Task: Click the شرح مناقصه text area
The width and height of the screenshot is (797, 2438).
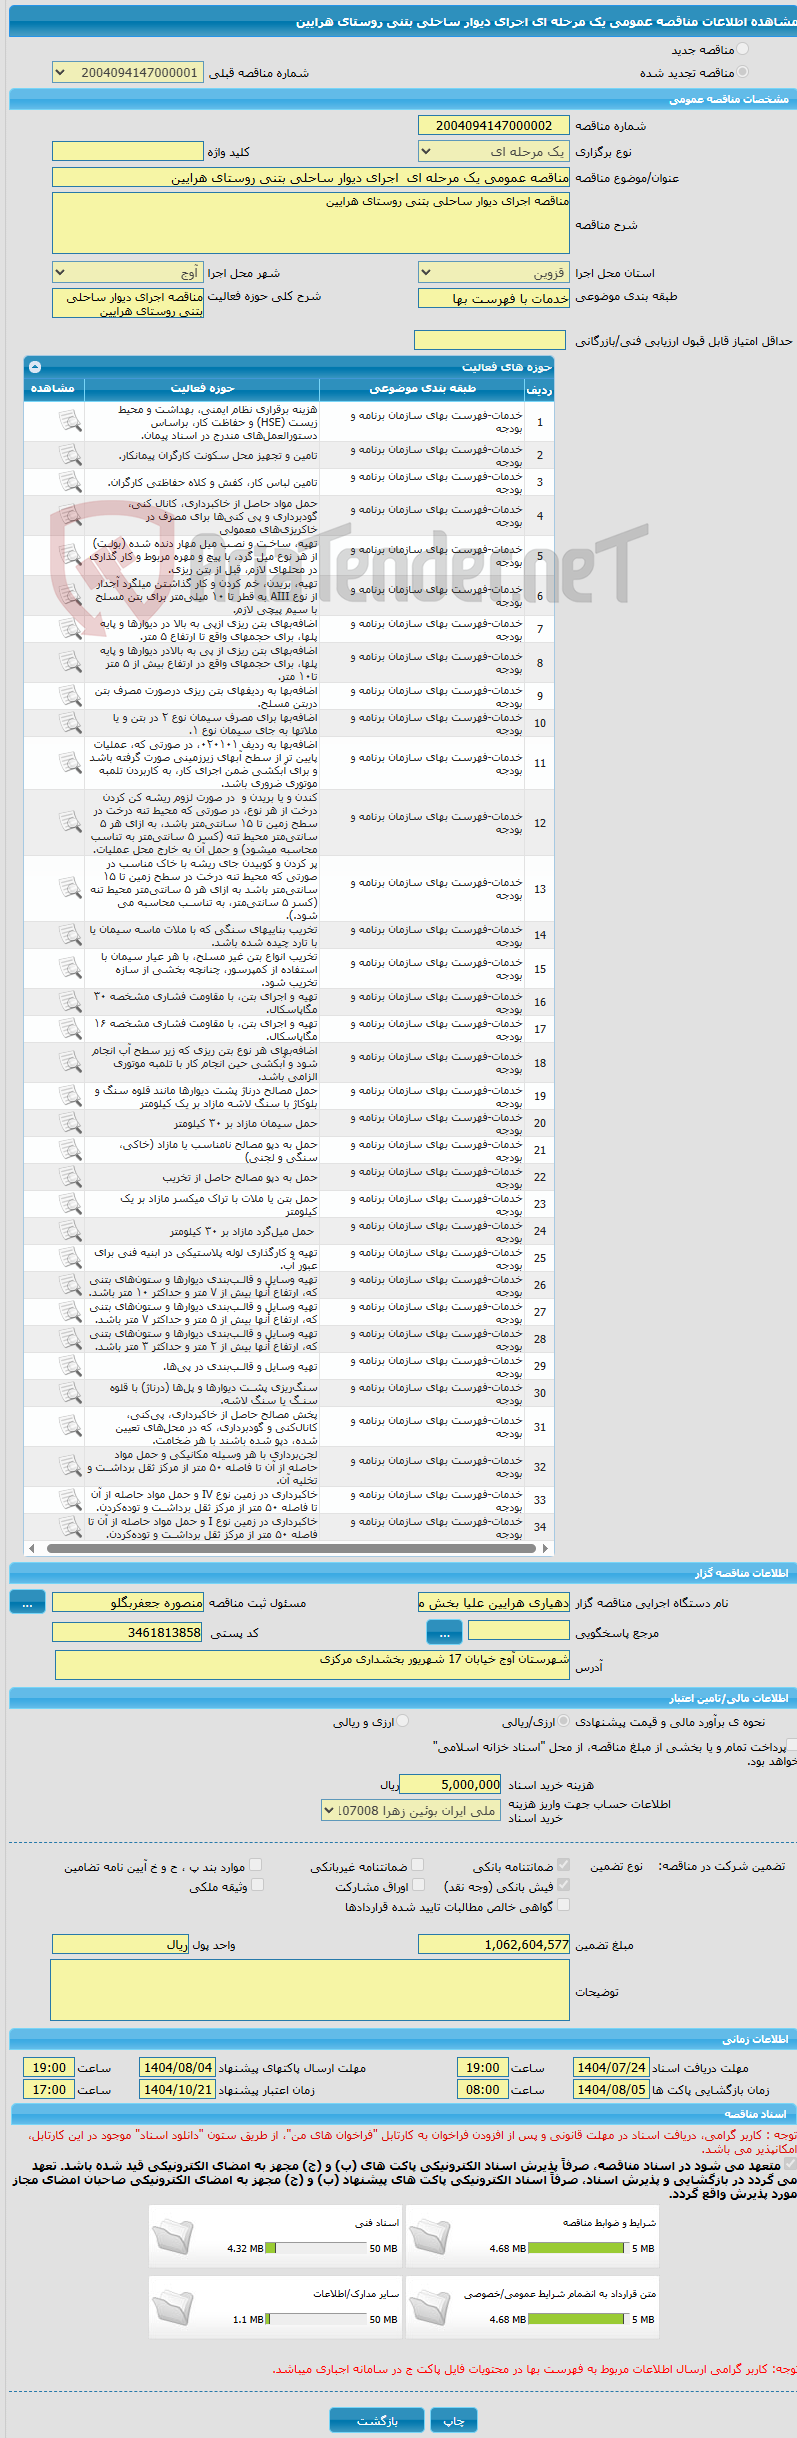Action: tap(311, 223)
